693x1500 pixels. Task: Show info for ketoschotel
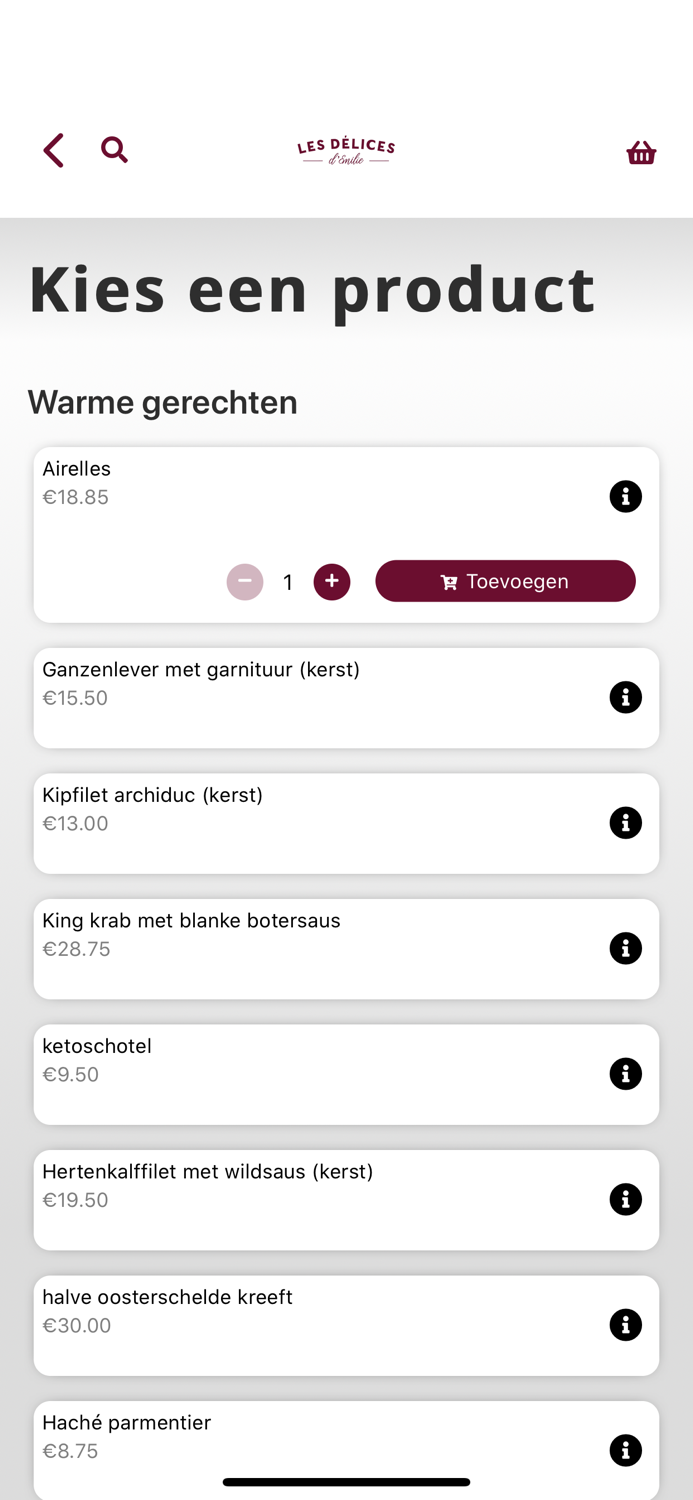(625, 1074)
